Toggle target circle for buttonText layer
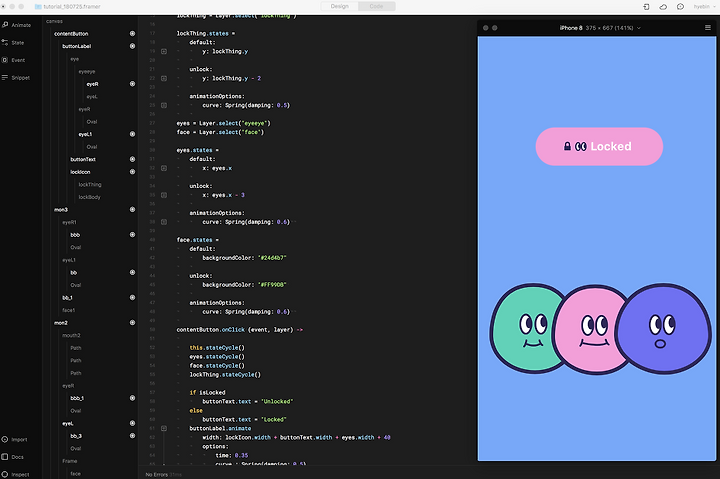This screenshot has width=720, height=479. [132, 159]
